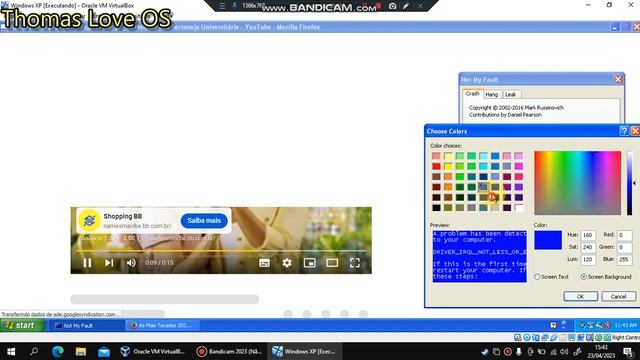Switch to Oracle VM VirtualBox taskbar item

click(x=153, y=351)
